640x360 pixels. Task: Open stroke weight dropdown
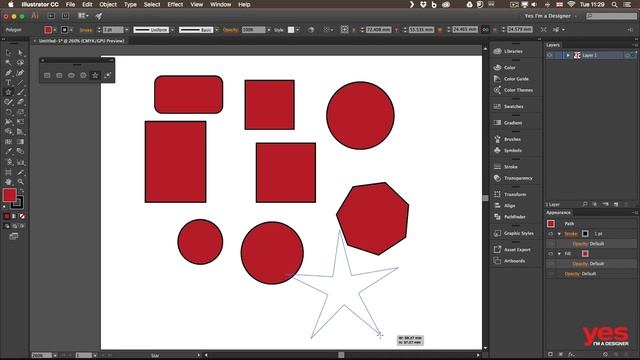coord(127,30)
